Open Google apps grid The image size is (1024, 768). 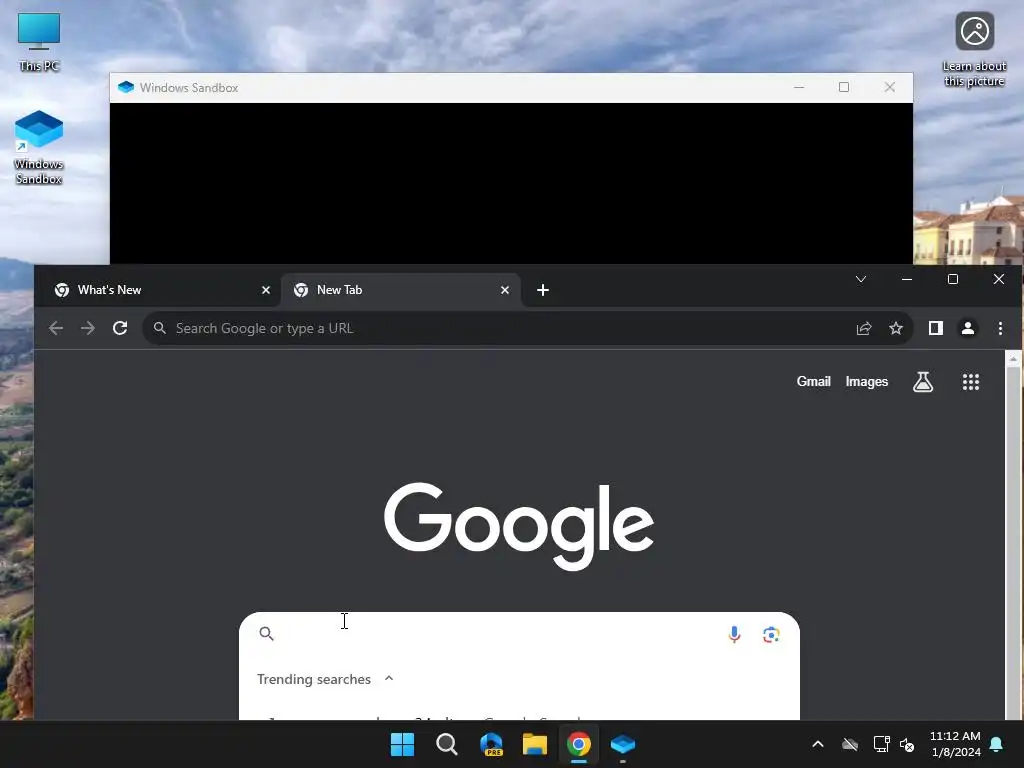pyautogui.click(x=970, y=381)
